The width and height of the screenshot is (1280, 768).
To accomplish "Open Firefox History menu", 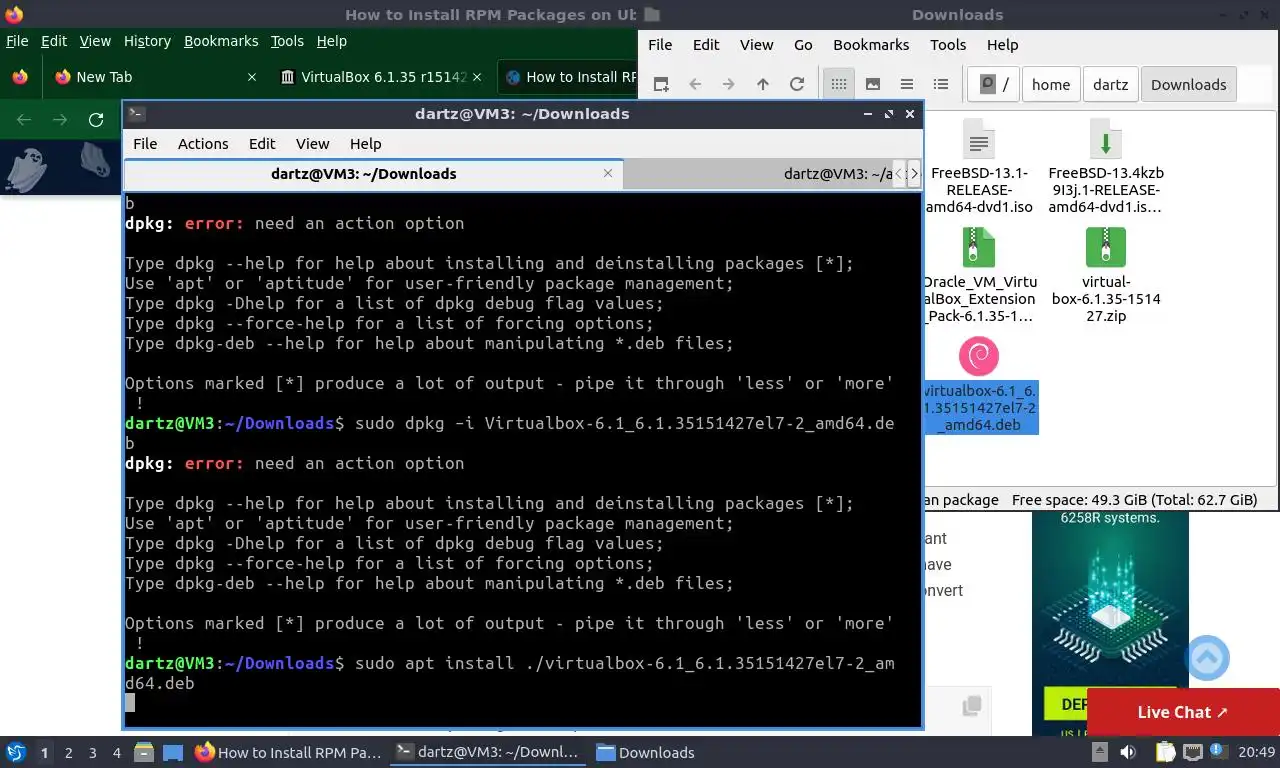I will [147, 41].
